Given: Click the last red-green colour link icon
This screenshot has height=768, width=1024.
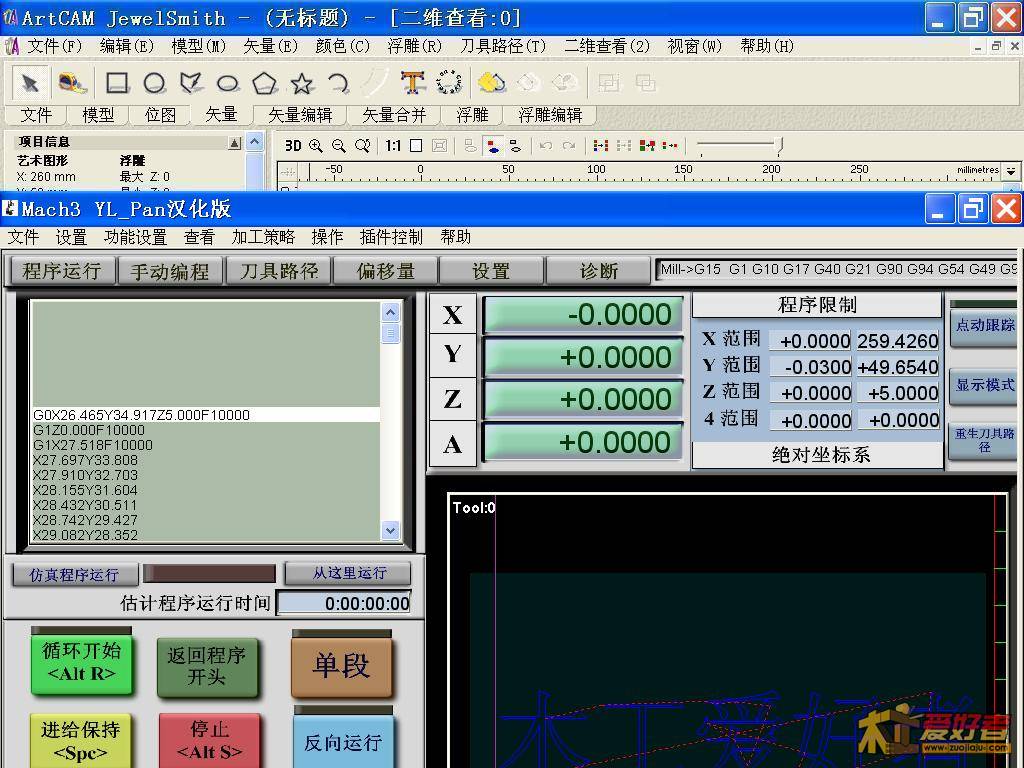Looking at the screenshot, I should pos(670,146).
